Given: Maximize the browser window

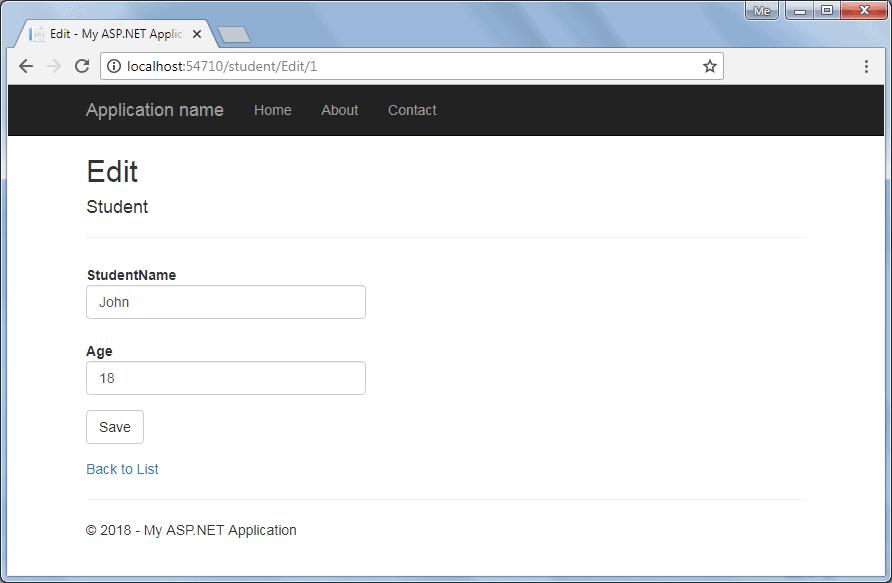Looking at the screenshot, I should tap(827, 11).
